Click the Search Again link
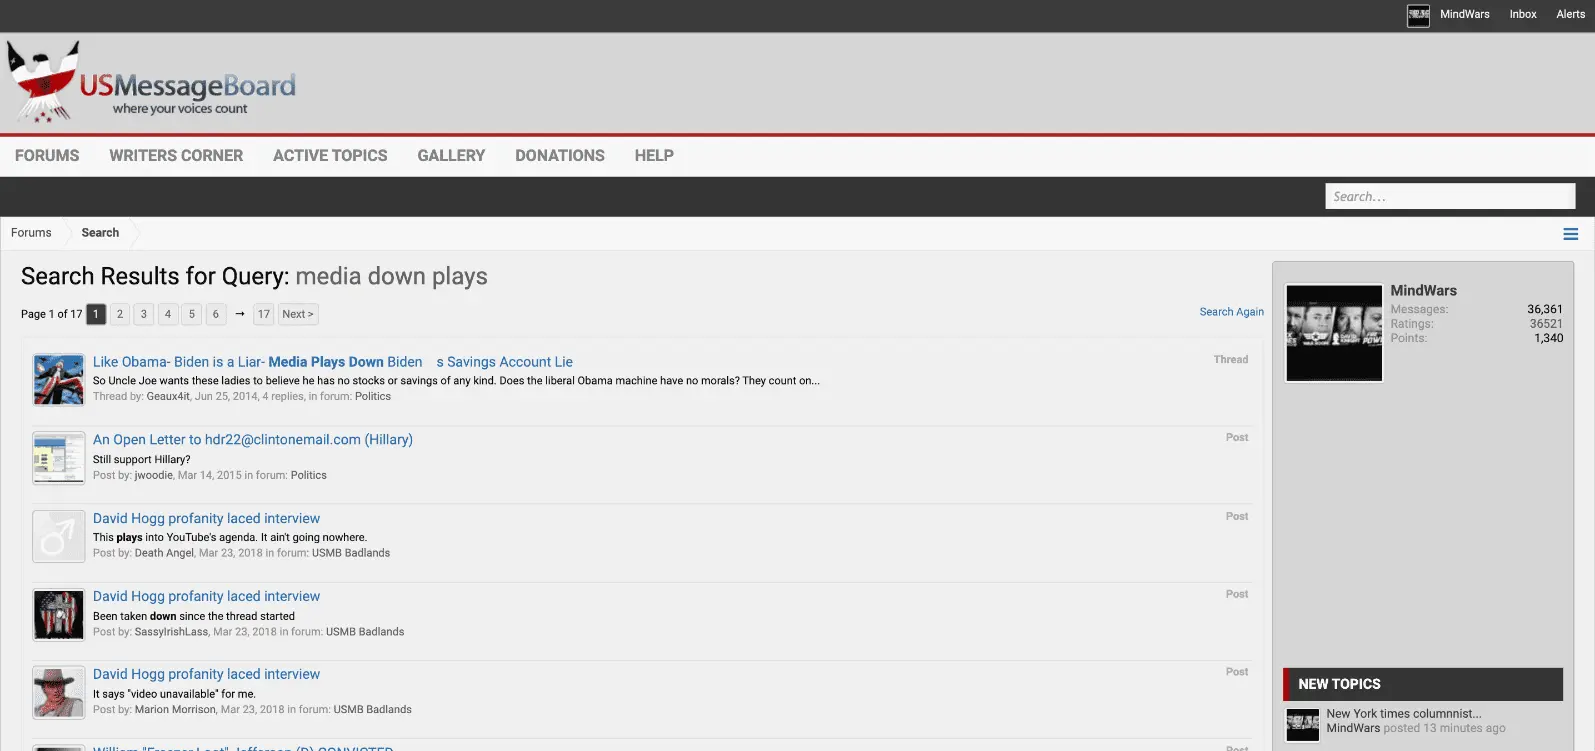This screenshot has height=751, width=1595. (1231, 312)
